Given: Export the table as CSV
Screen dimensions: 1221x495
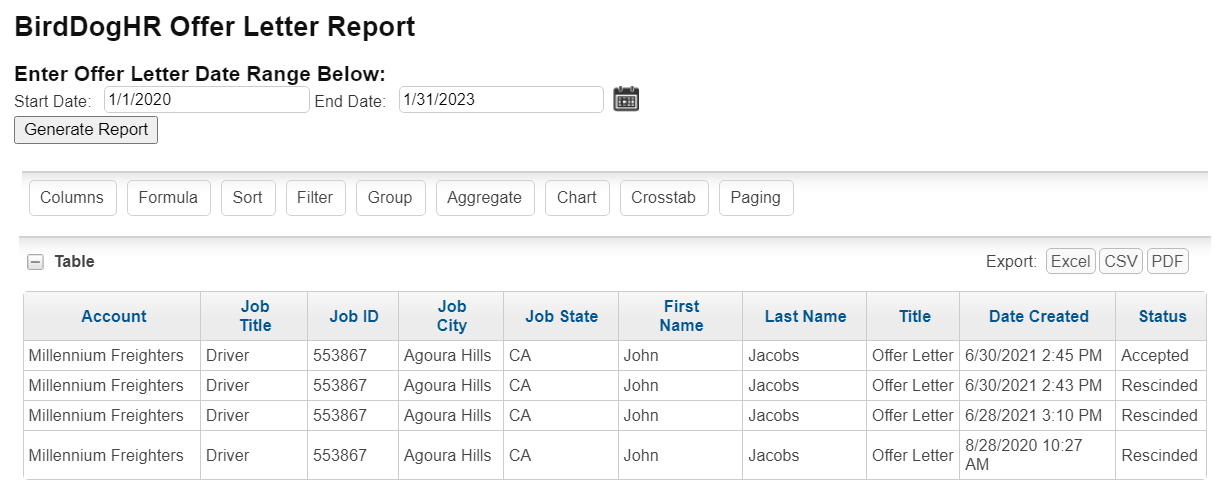Looking at the screenshot, I should (x=1121, y=261).
